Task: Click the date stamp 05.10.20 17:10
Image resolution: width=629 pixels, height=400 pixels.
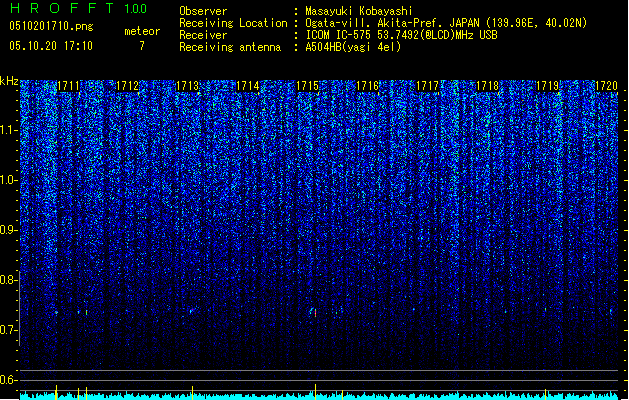Action: point(51,46)
